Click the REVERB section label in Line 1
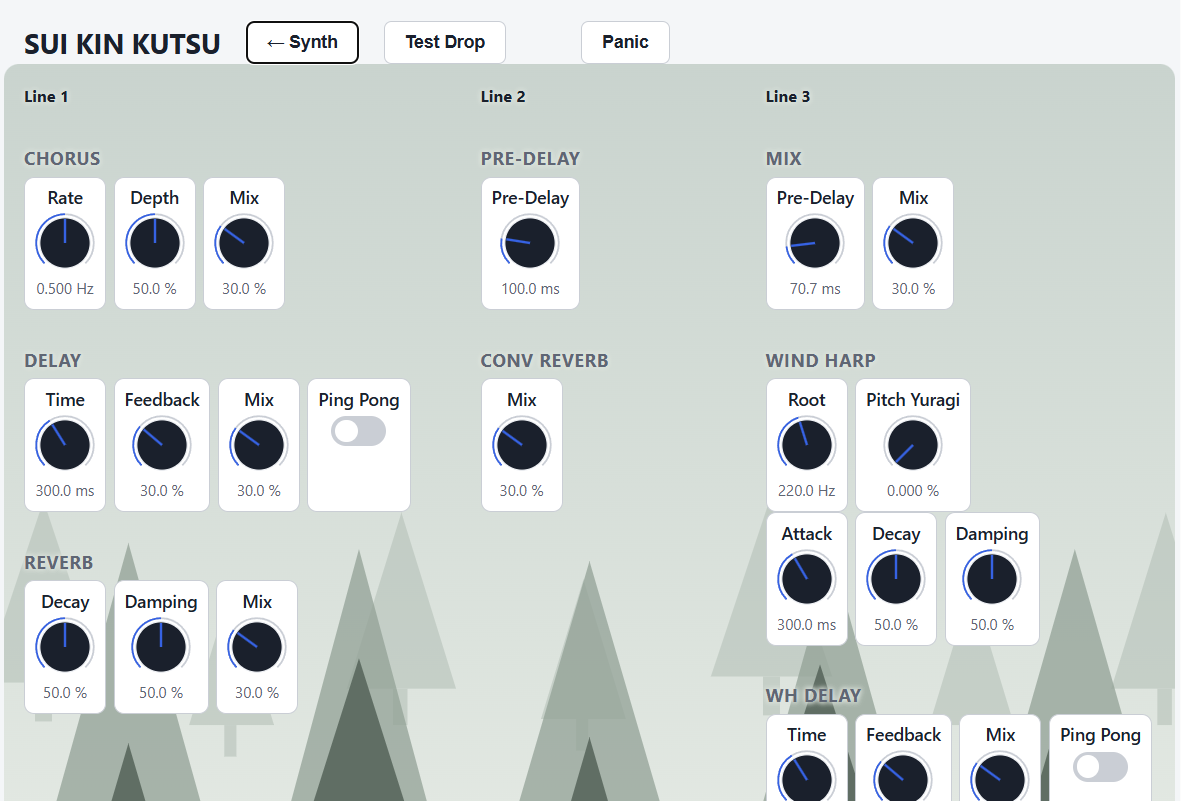 (x=59, y=563)
